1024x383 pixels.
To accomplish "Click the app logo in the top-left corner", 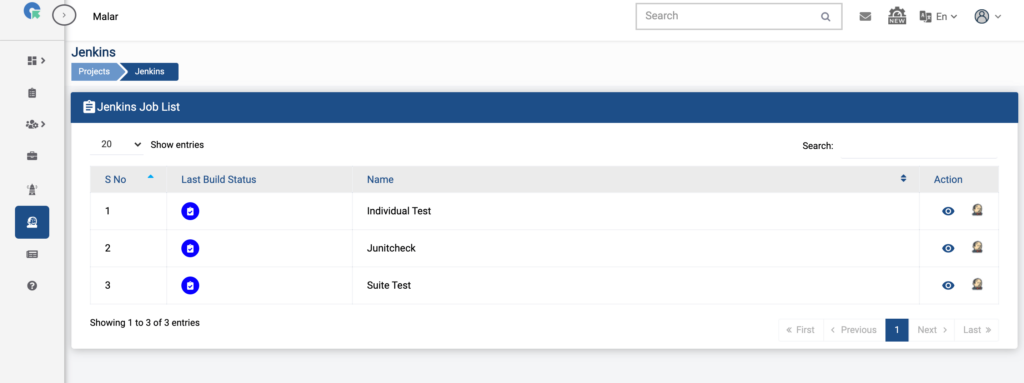I will [x=32, y=12].
